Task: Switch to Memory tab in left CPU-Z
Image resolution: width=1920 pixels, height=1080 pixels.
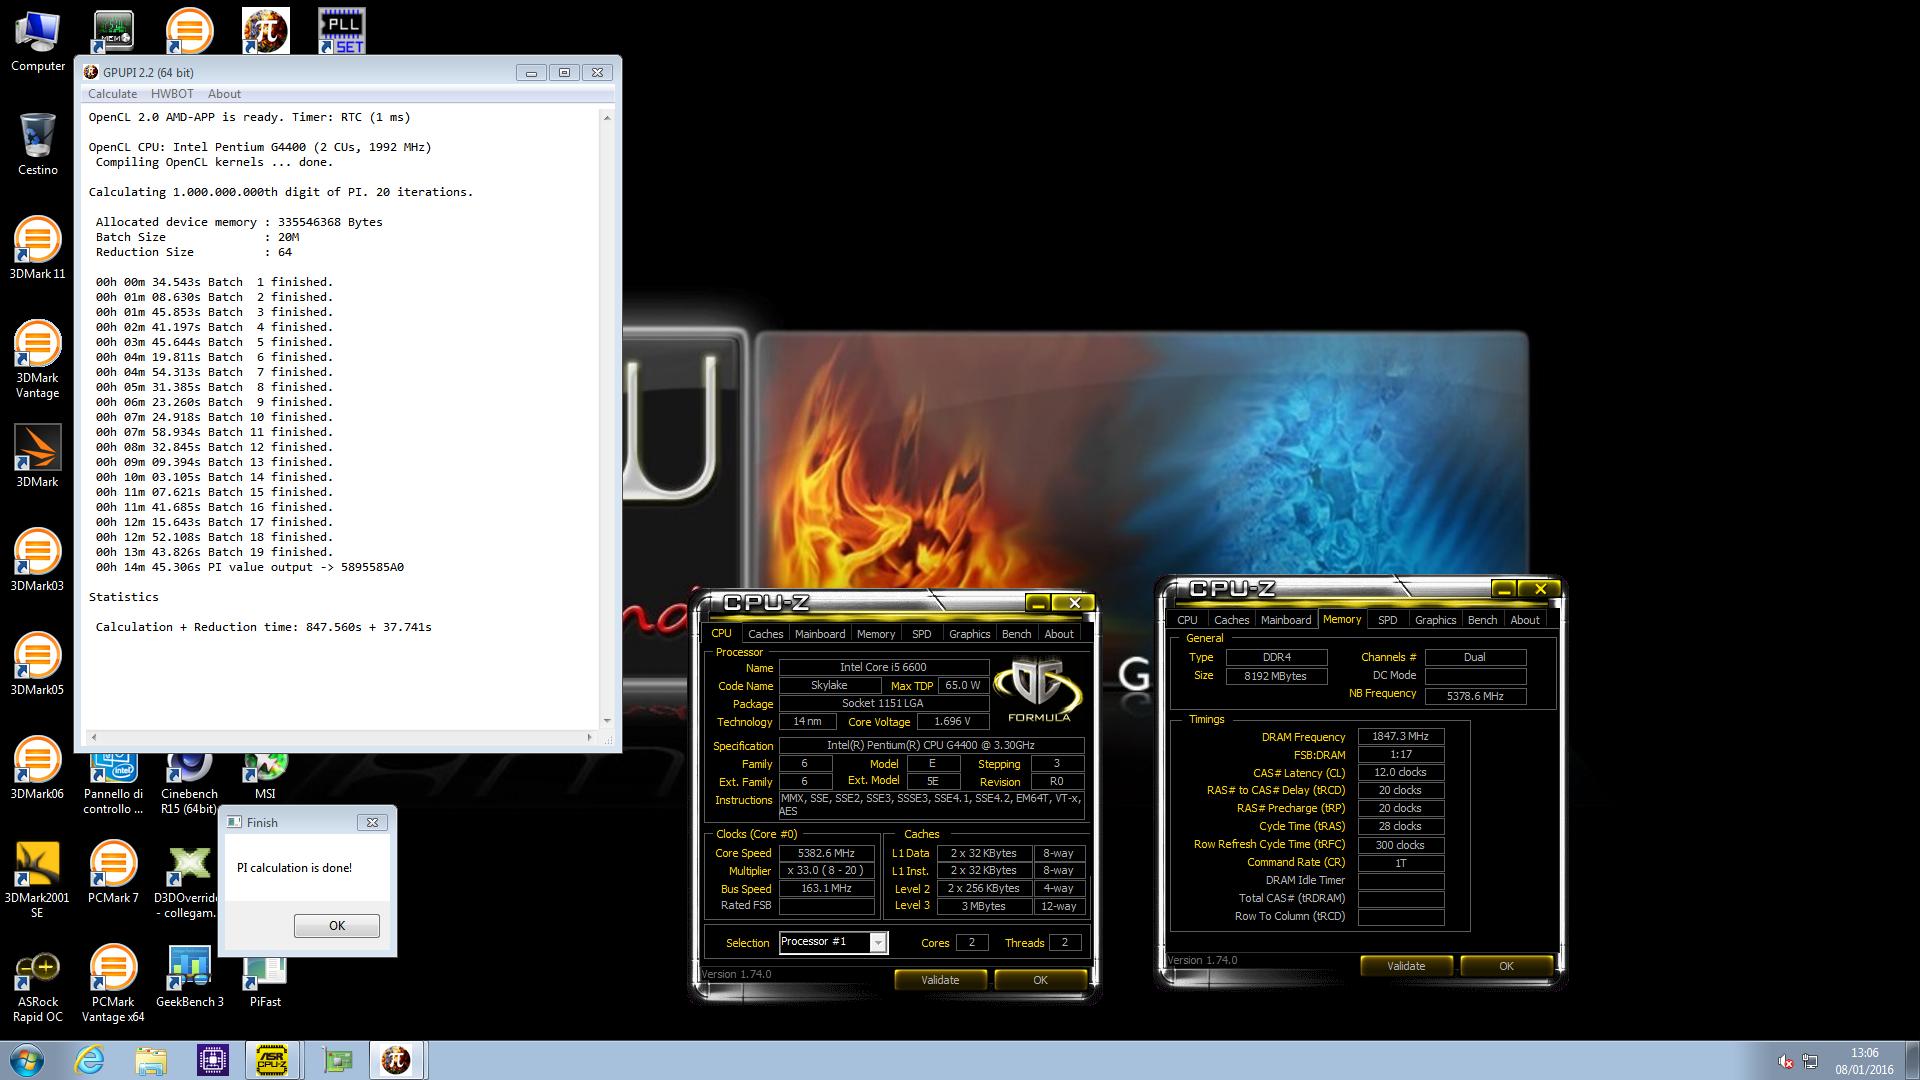Action: tap(876, 634)
